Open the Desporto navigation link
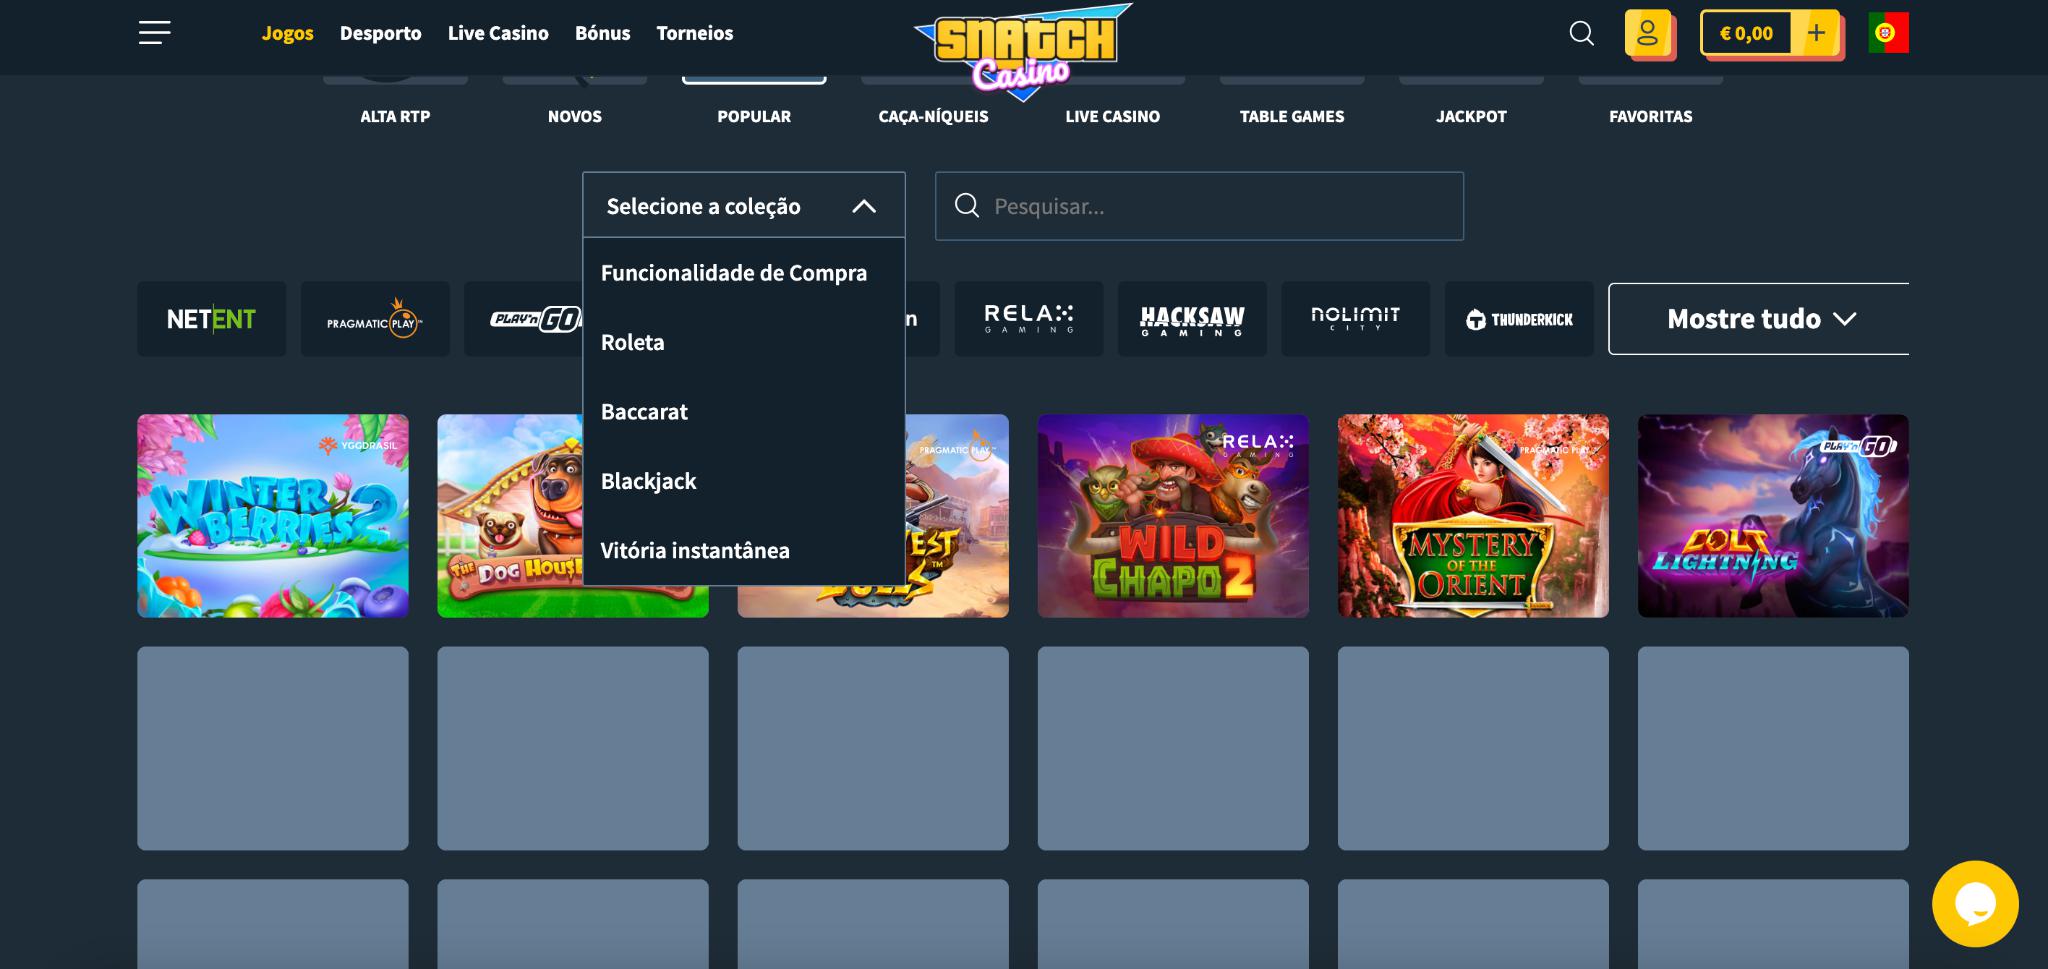 point(381,33)
